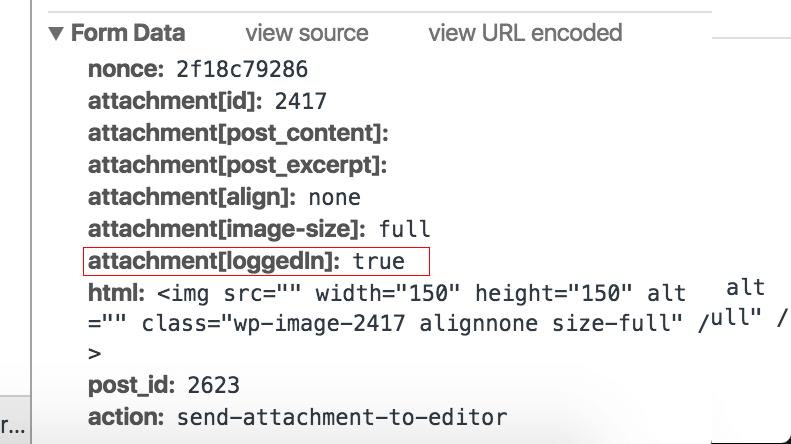Select the image-size value full

[x=405, y=229]
